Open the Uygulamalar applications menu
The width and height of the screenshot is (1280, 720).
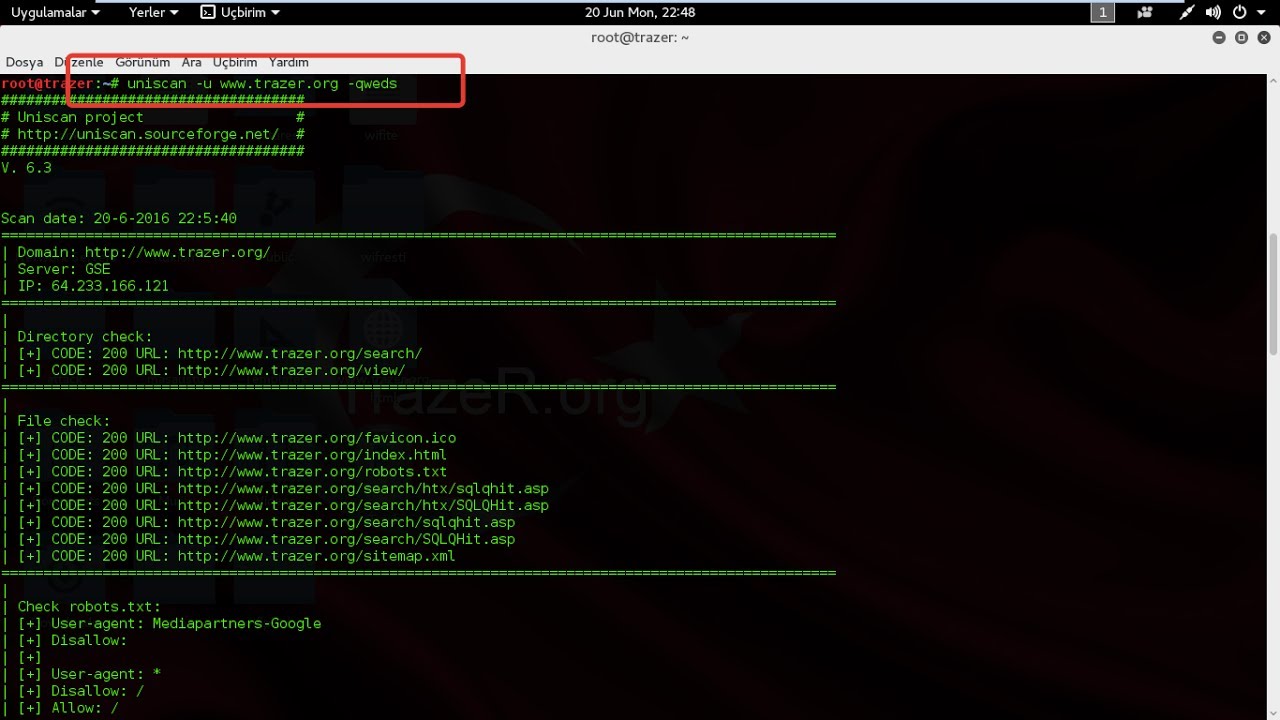click(x=55, y=13)
